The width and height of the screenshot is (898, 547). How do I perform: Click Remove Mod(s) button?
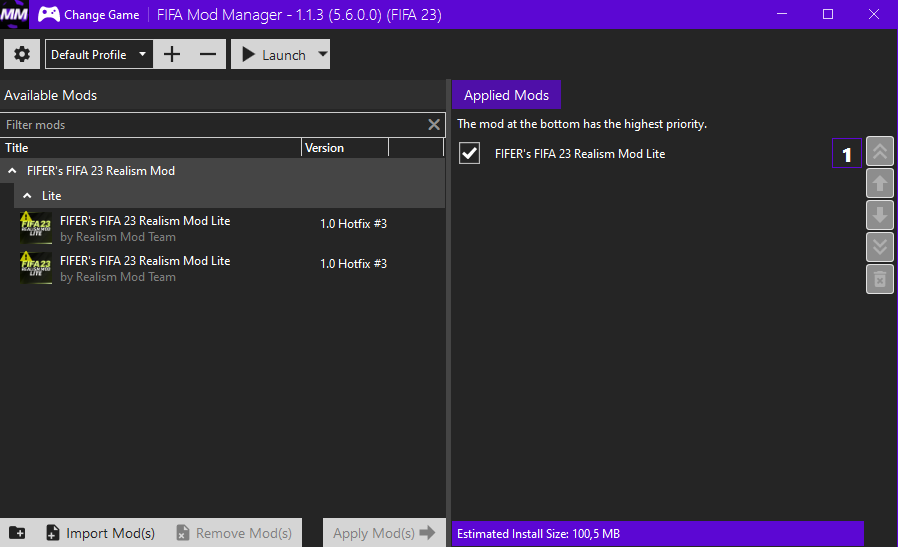point(234,533)
